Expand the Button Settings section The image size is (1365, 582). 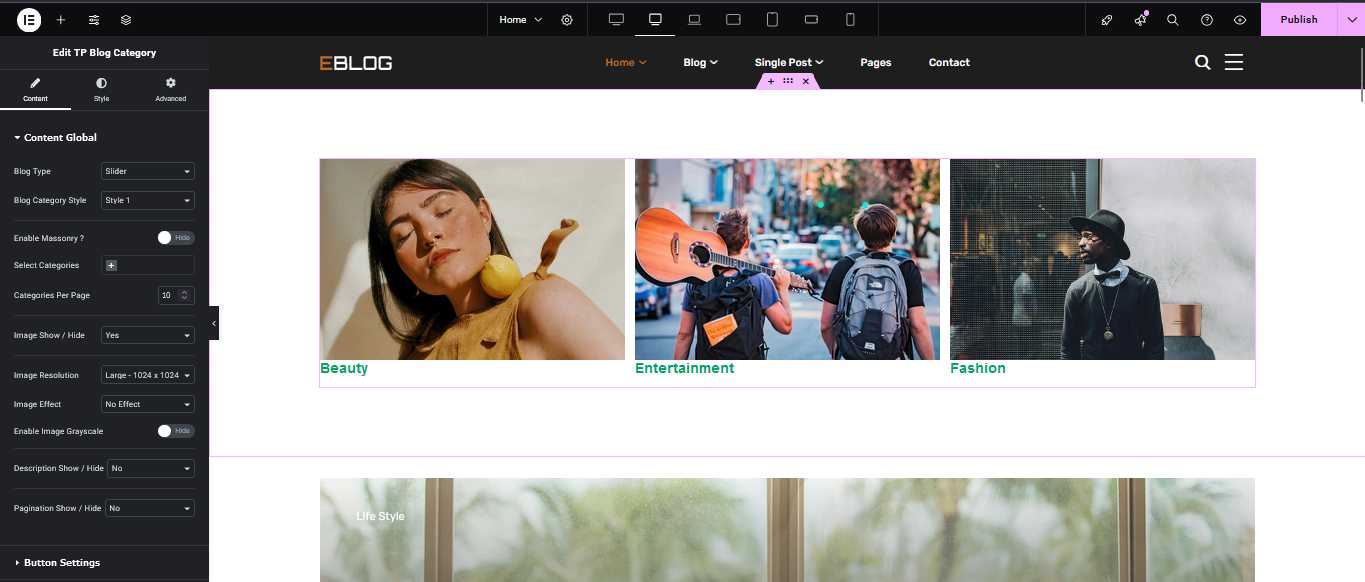click(62, 563)
